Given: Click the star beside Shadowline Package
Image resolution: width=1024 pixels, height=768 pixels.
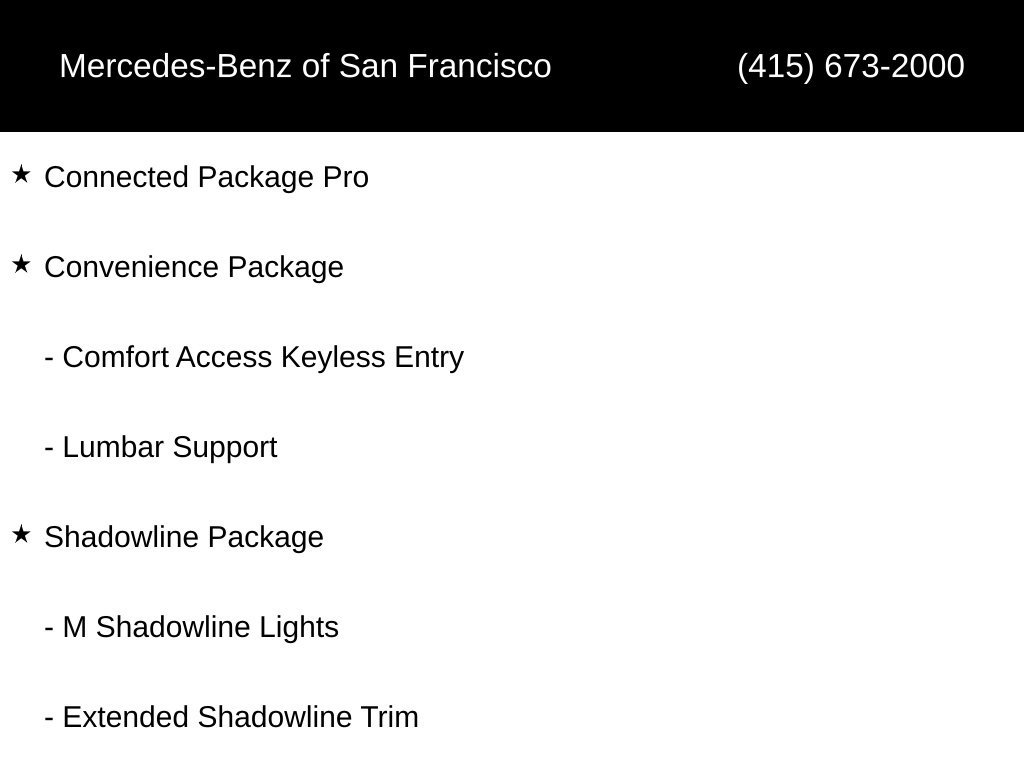Looking at the screenshot, I should 21,534.
